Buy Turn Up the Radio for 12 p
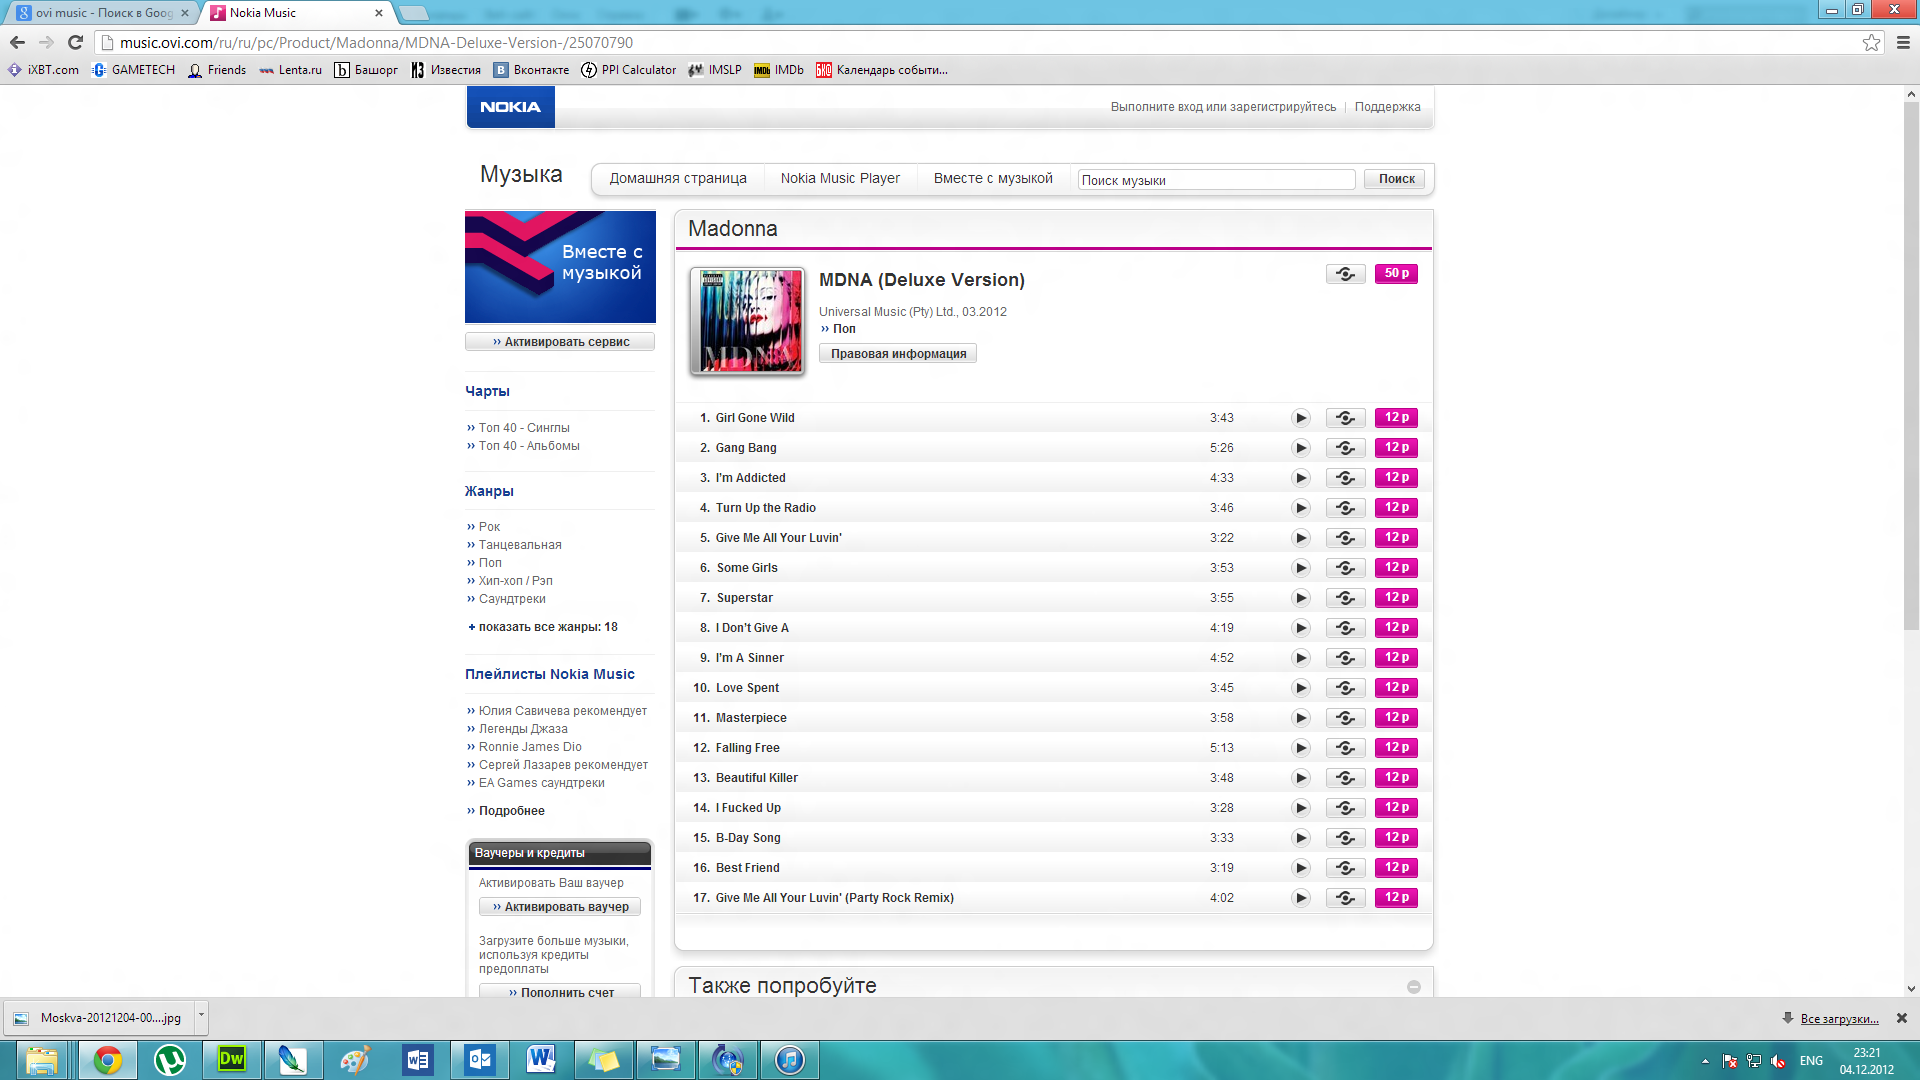 pyautogui.click(x=1396, y=508)
